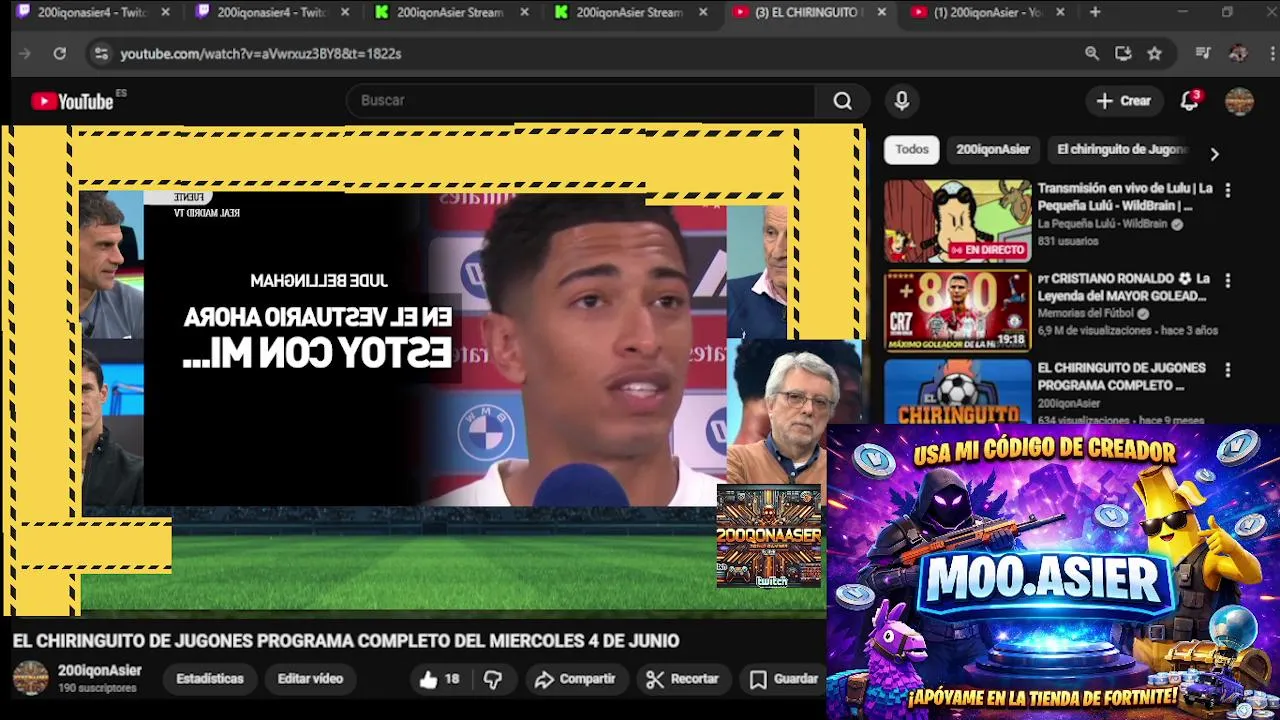1280x720 pixels.
Task: Open the Transmisión en vivo de Lulu title
Action: tap(1125, 197)
